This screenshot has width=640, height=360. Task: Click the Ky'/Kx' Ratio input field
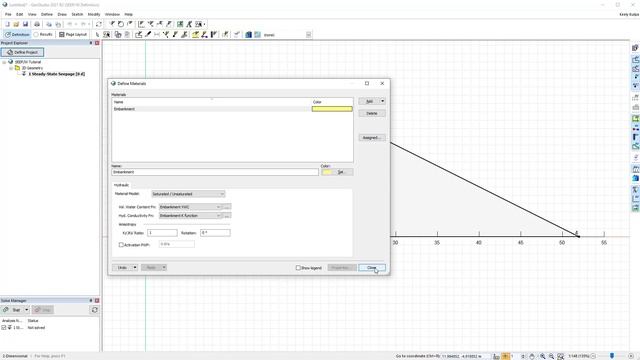162,233
